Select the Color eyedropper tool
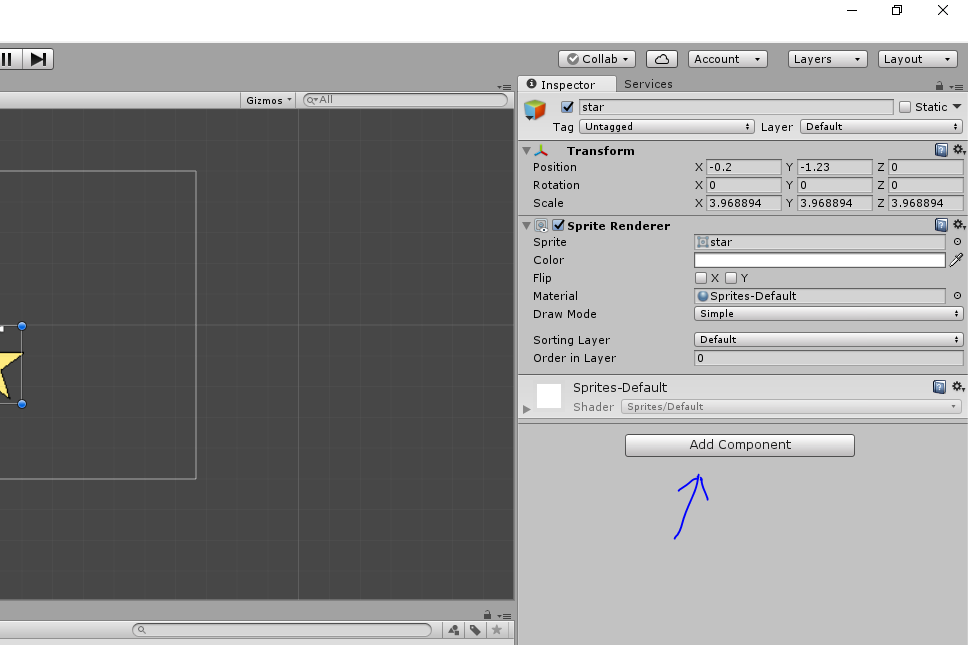 point(956,260)
